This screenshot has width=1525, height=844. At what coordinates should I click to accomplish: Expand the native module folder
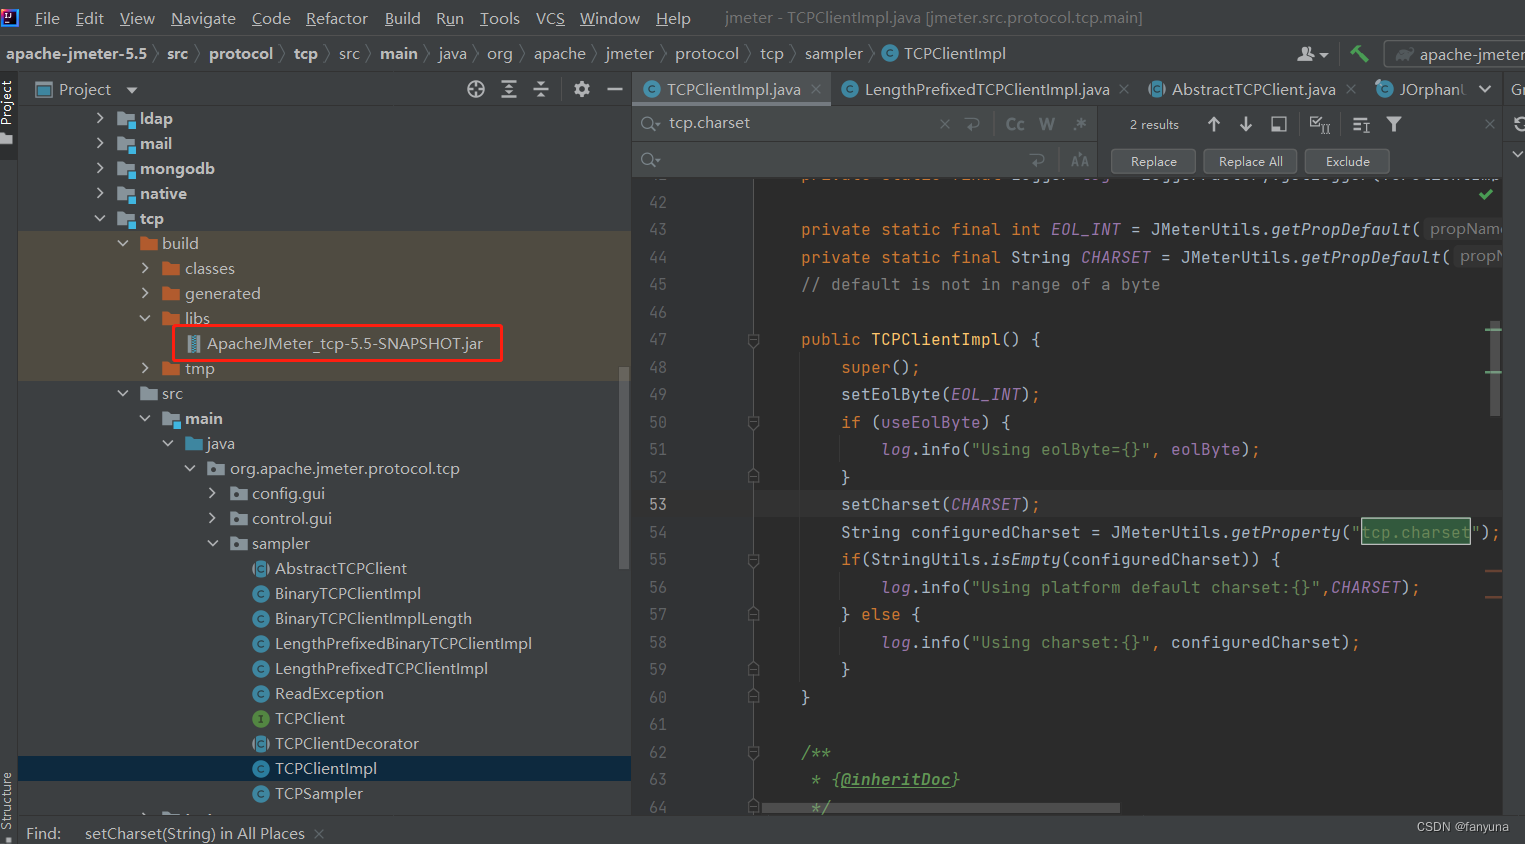pyautogui.click(x=100, y=193)
